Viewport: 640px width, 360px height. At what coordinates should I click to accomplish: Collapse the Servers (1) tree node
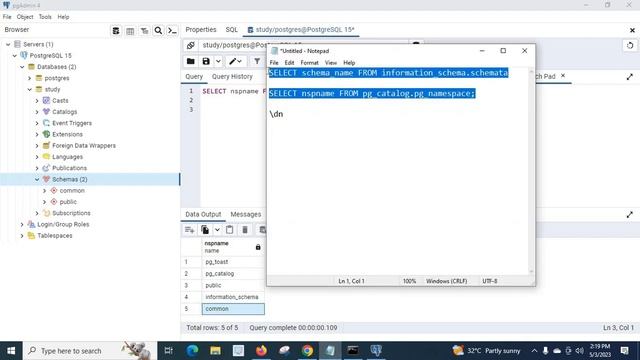point(8,44)
